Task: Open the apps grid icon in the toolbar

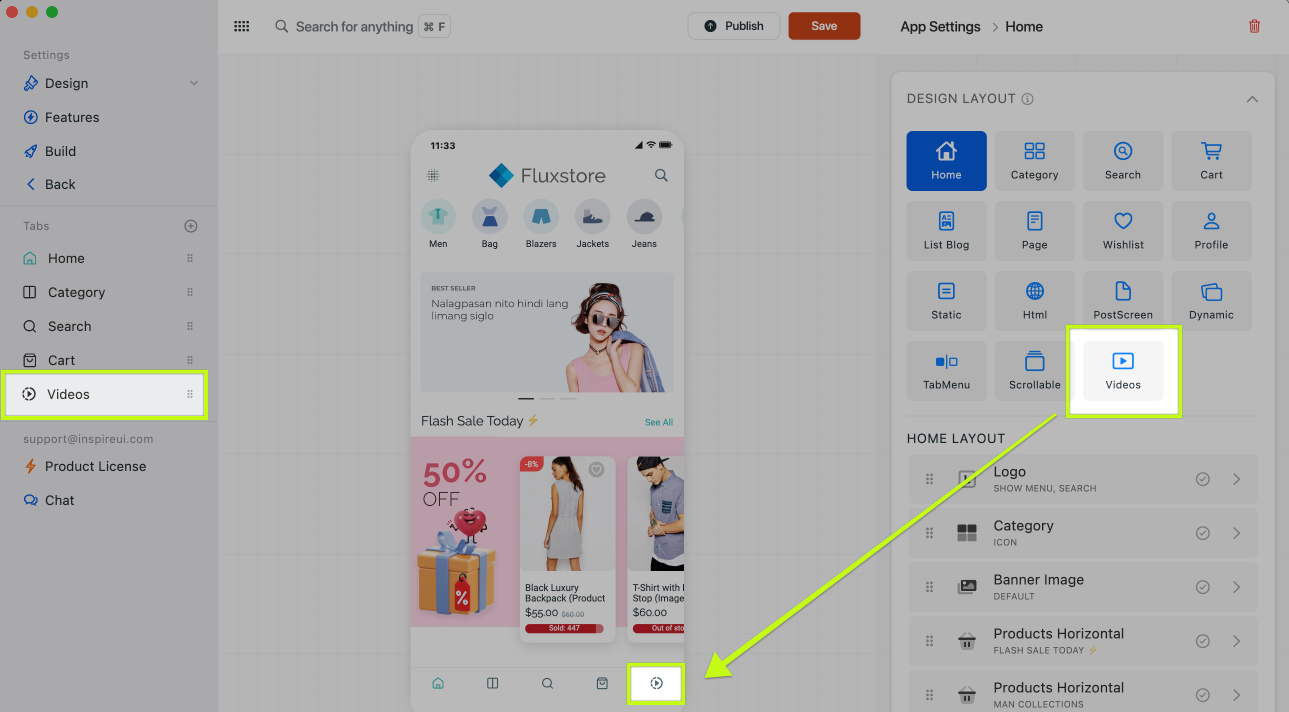Action: point(241,27)
